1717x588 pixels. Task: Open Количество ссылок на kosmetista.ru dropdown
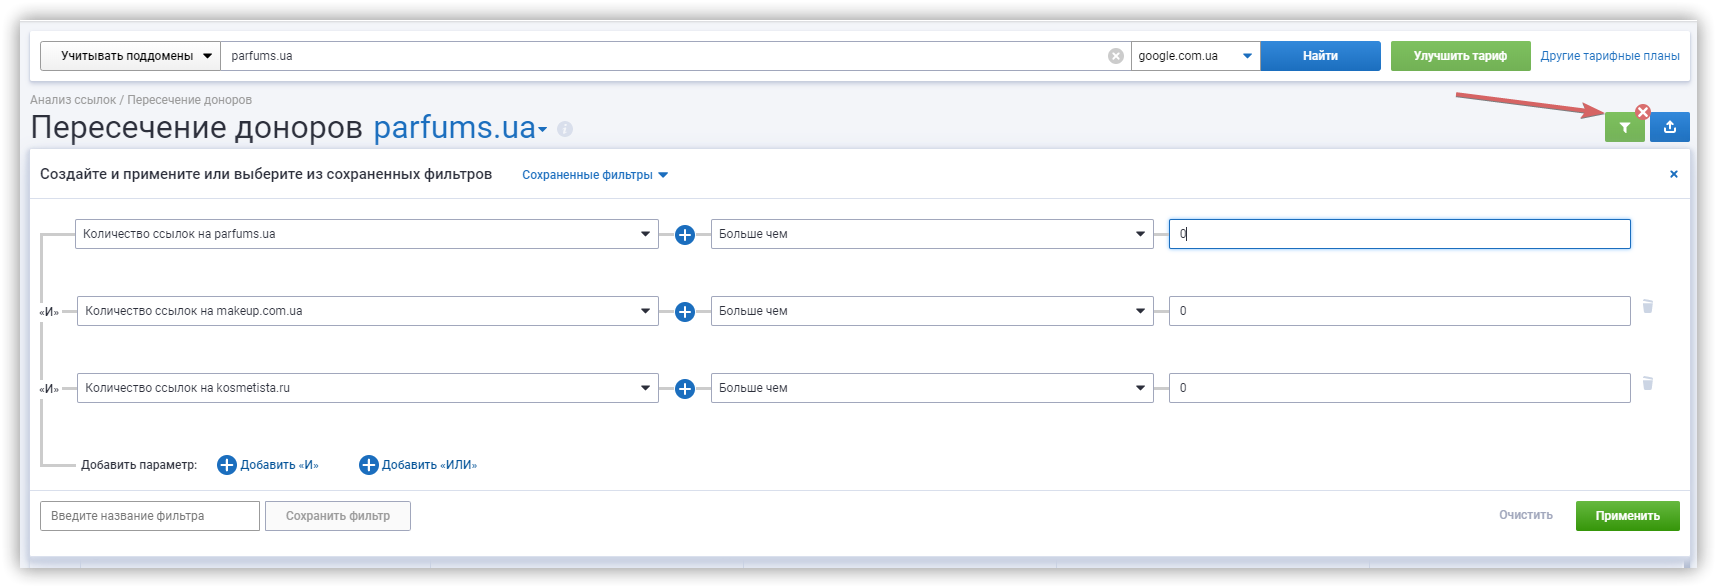[x=368, y=388]
